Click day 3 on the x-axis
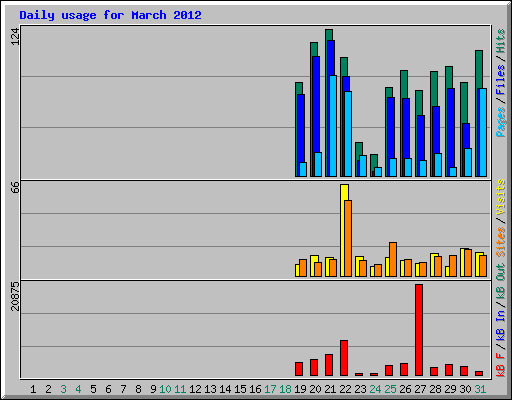 click(x=63, y=389)
